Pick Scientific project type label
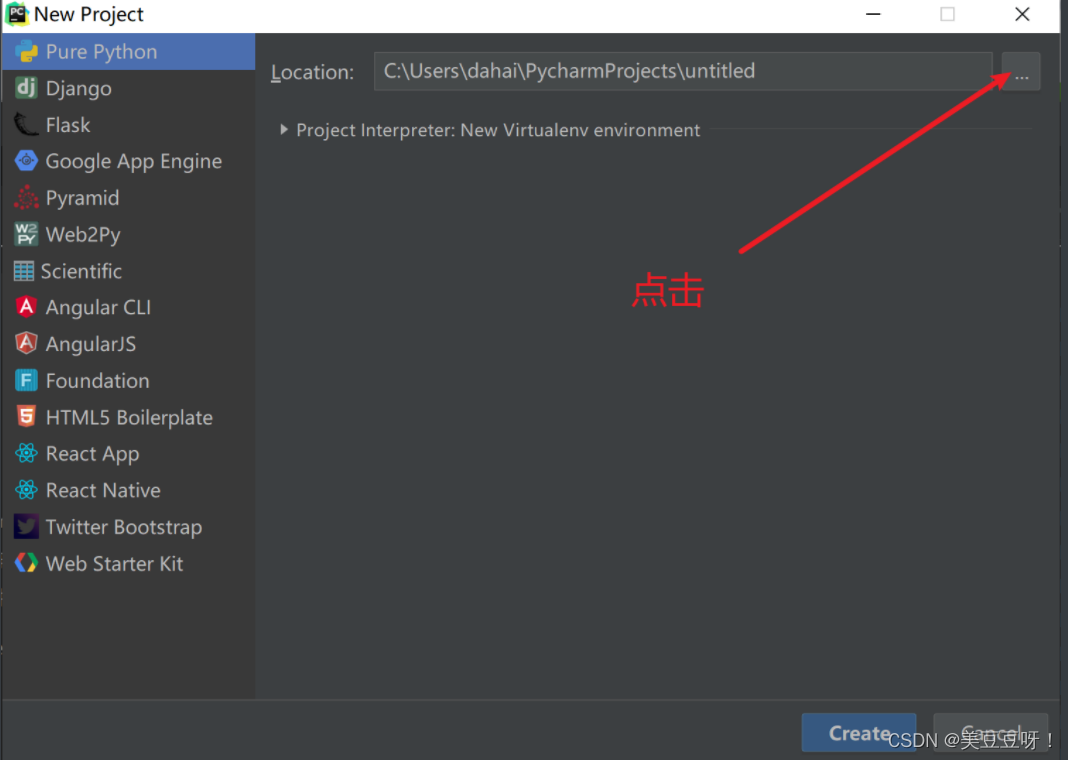Image resolution: width=1068 pixels, height=760 pixels. pos(81,271)
